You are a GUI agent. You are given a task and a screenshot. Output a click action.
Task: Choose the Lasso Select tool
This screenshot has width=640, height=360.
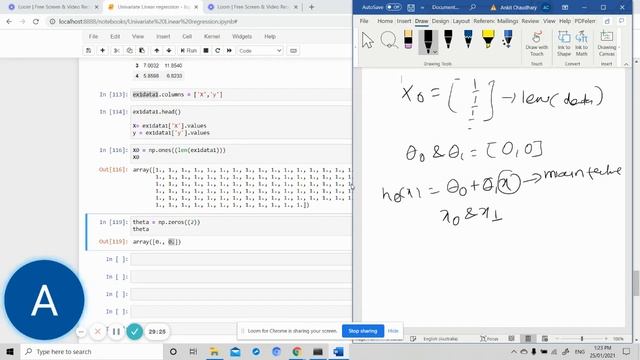389,41
